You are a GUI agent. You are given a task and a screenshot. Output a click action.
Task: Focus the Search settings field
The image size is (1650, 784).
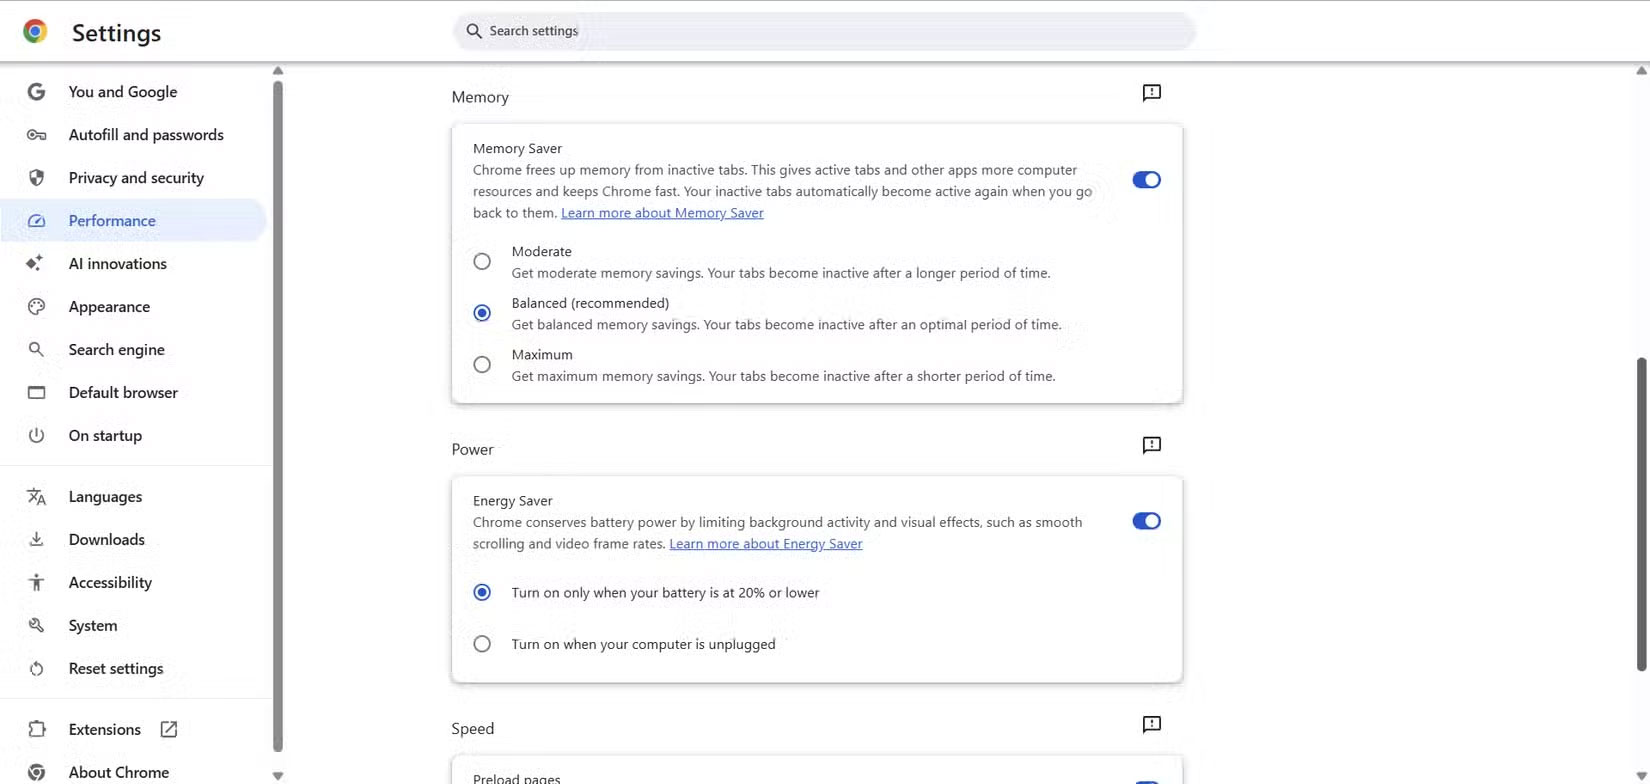825,31
